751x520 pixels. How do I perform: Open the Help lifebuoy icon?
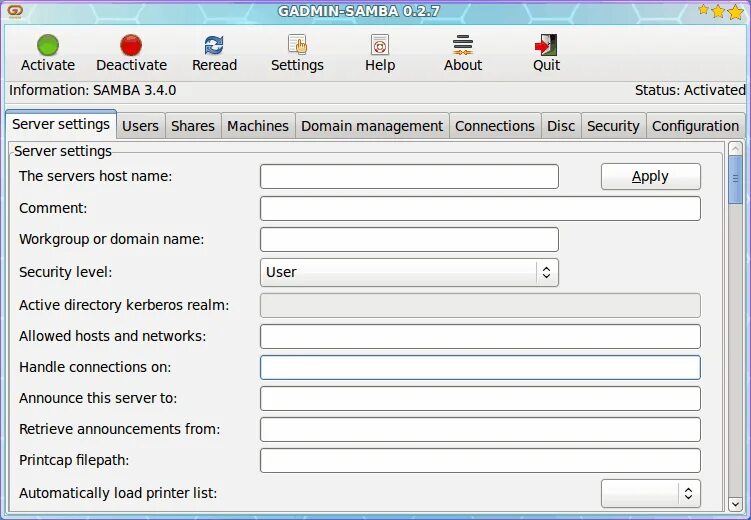pos(380,45)
